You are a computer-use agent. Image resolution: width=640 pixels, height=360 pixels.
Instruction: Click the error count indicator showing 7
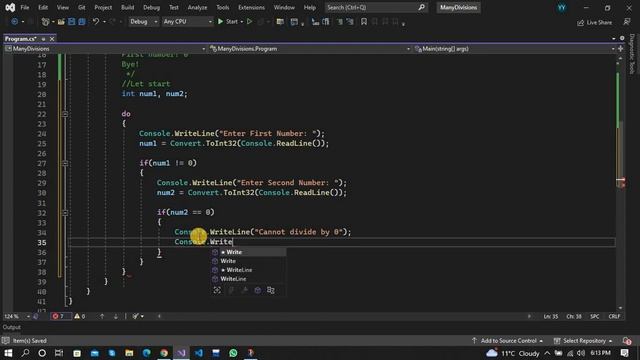pyautogui.click(x=60, y=316)
